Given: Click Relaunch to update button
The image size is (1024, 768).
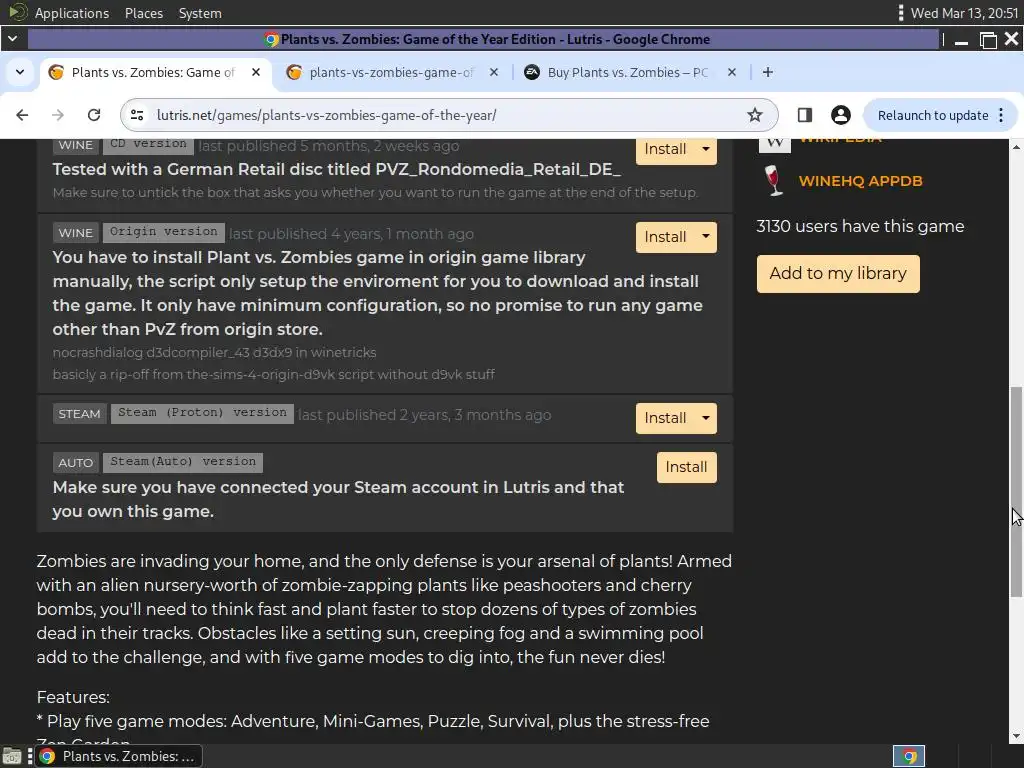Looking at the screenshot, I should (x=933, y=116).
